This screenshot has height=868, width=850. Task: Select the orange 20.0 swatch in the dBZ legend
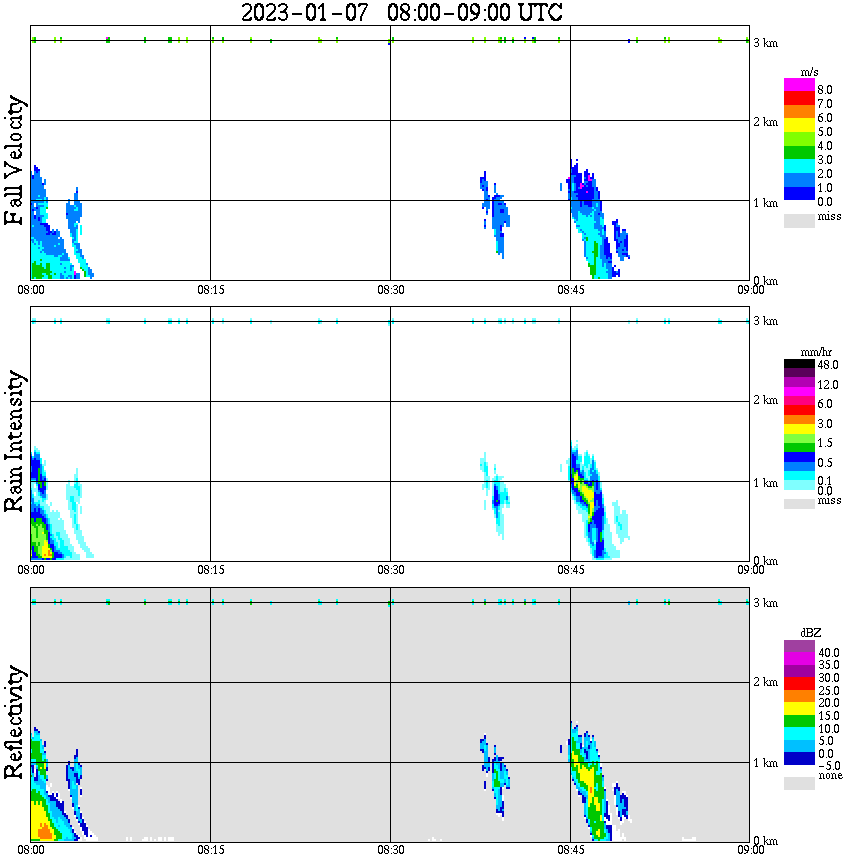click(799, 696)
